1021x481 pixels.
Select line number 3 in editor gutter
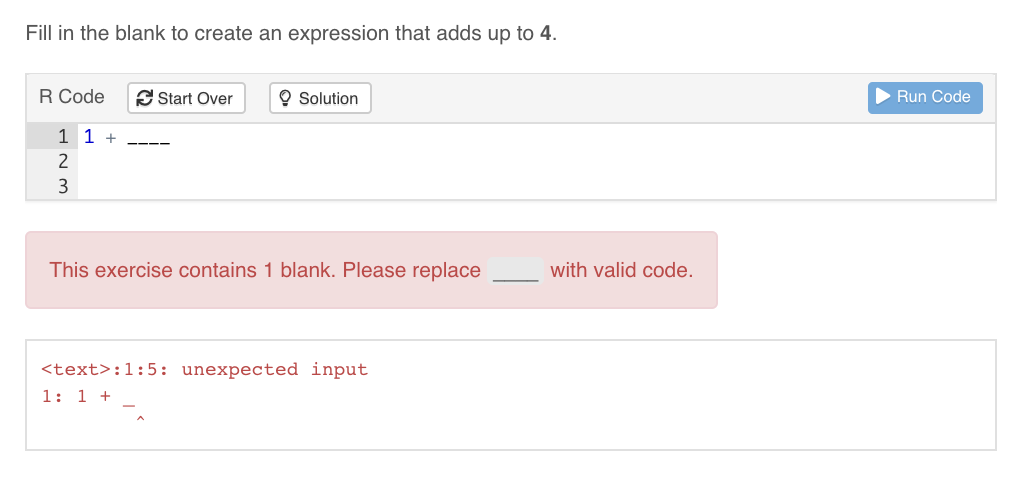pos(63,184)
